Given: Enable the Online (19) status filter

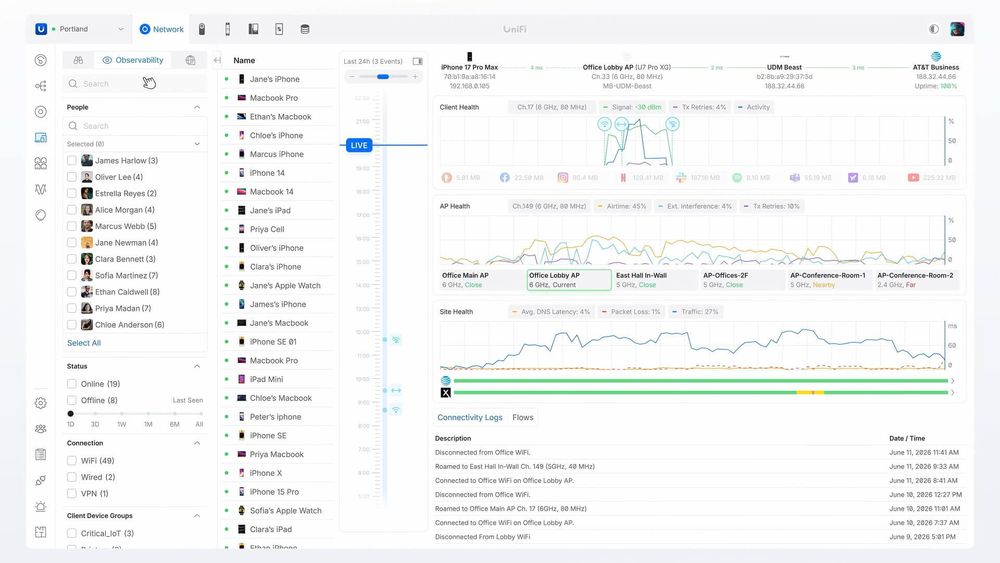Looking at the screenshot, I should (71, 384).
